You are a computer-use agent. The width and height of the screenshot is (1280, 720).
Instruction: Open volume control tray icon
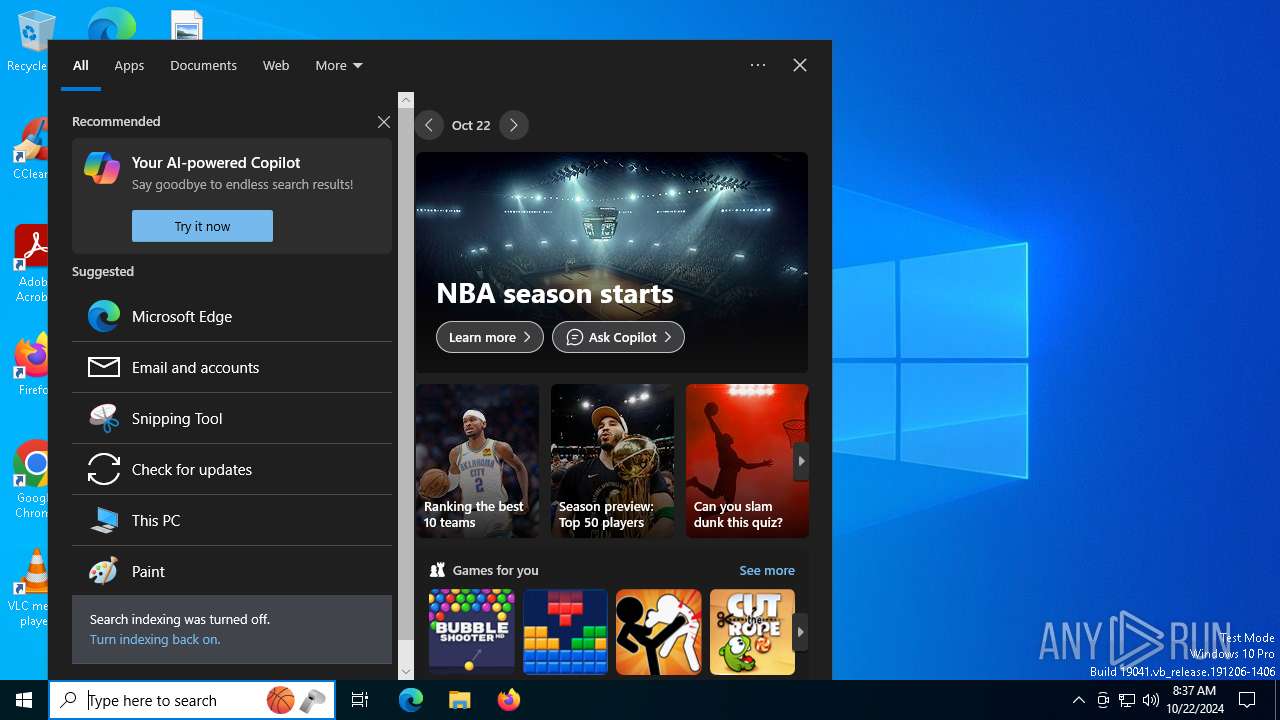point(1150,700)
